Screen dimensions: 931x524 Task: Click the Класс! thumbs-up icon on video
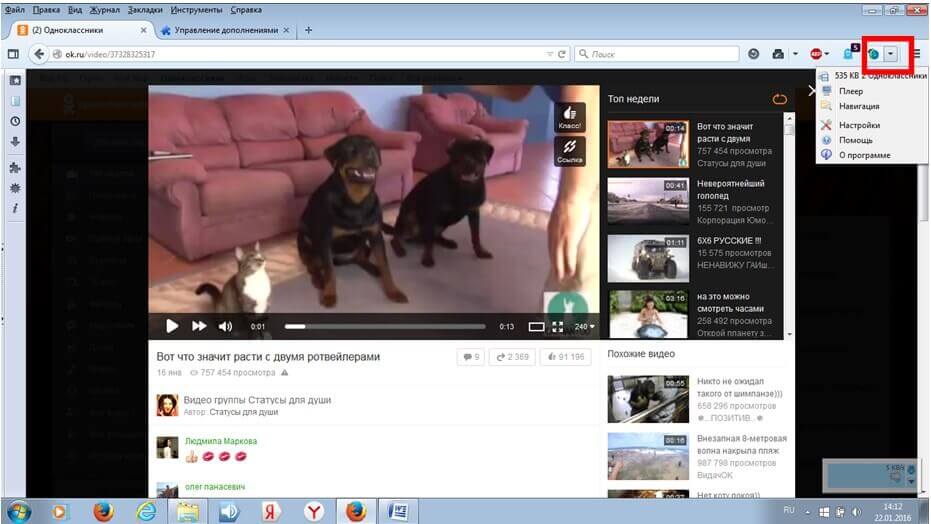pos(569,116)
